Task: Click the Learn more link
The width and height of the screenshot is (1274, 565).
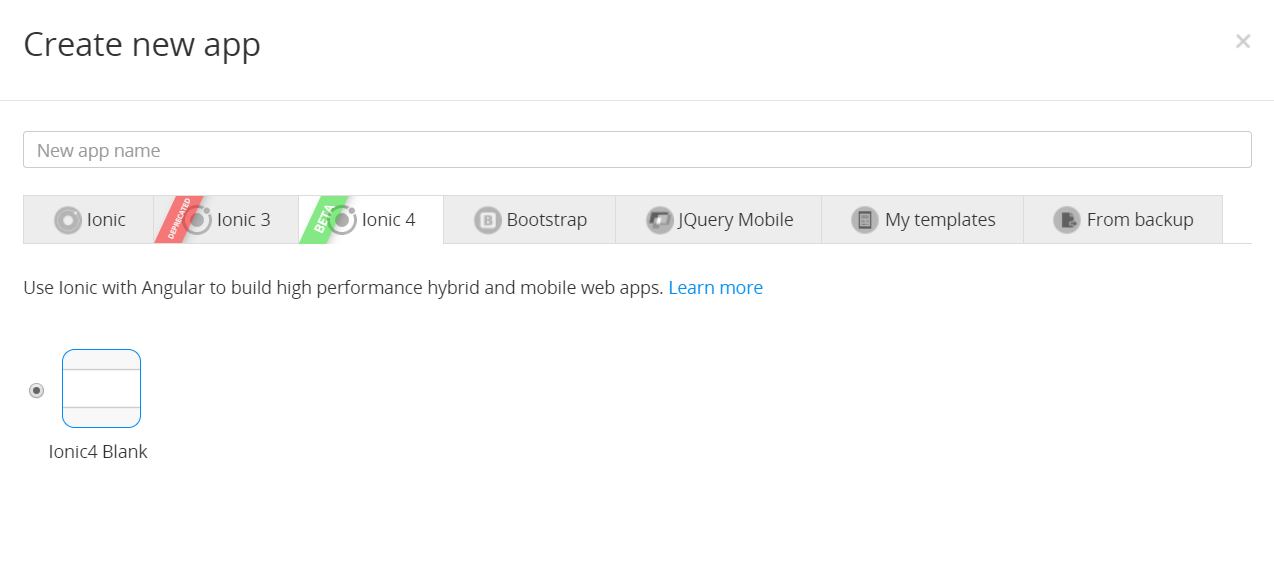Action: pyautogui.click(x=715, y=288)
